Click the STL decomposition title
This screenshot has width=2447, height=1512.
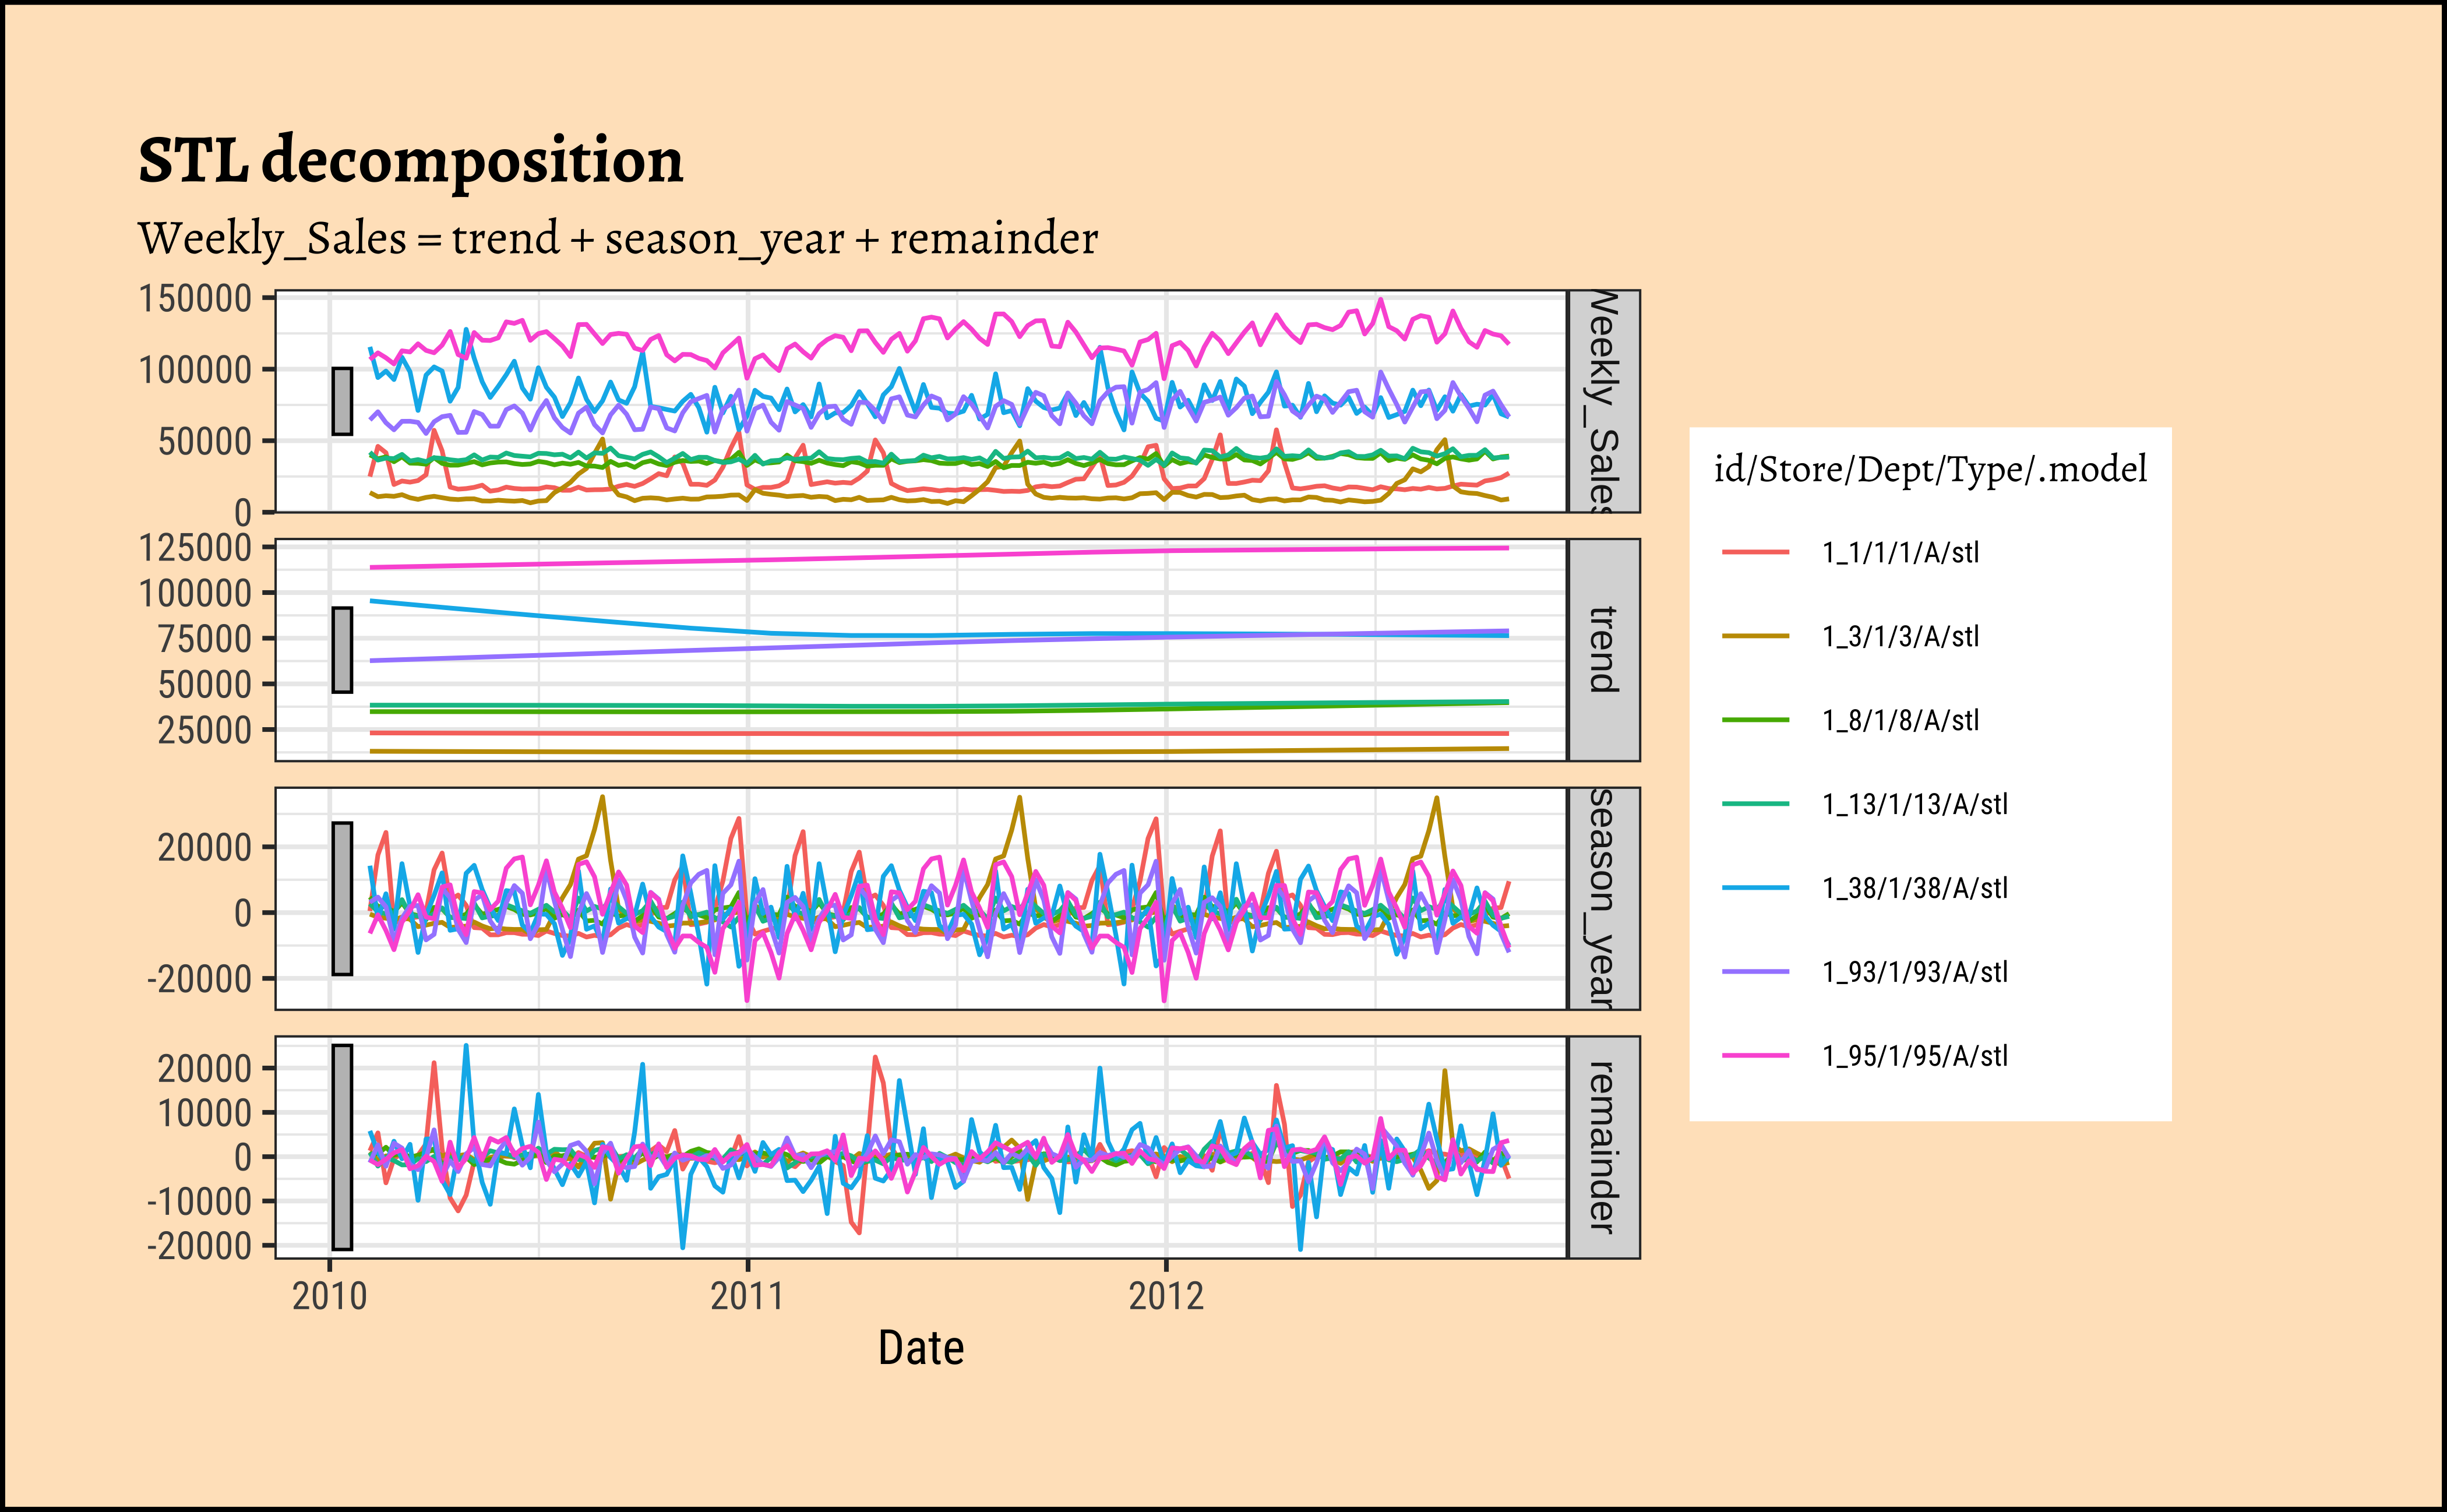pyautogui.click(x=410, y=160)
